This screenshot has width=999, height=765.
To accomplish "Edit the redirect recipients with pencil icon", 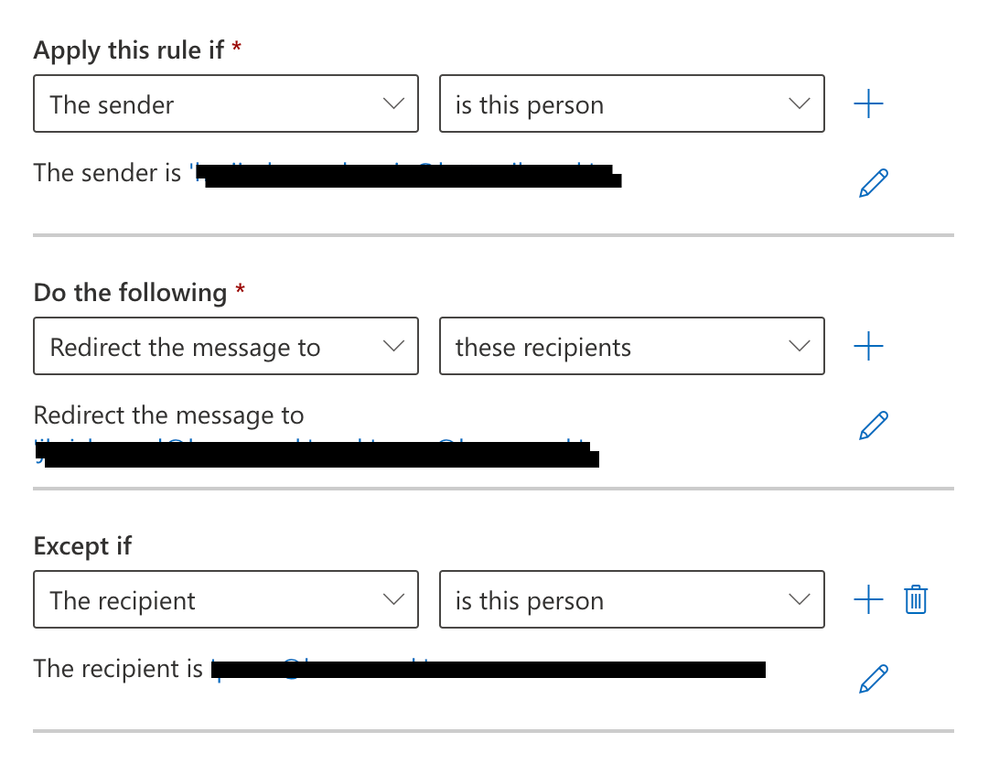I will [873, 425].
